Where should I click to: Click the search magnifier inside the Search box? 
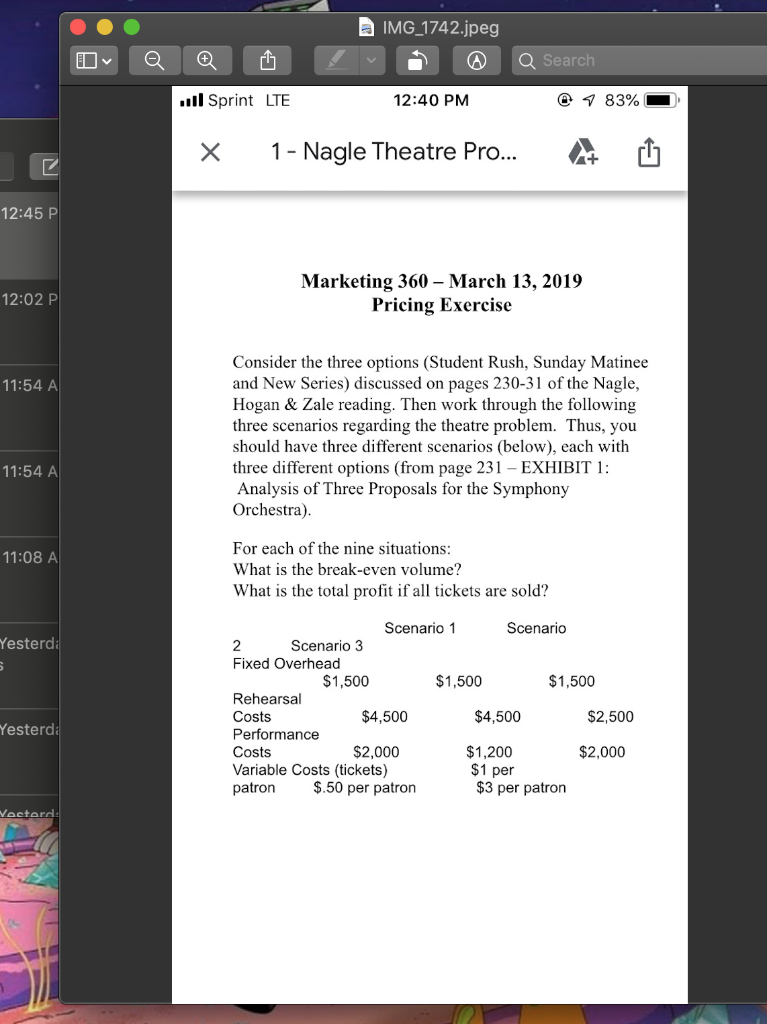527,60
